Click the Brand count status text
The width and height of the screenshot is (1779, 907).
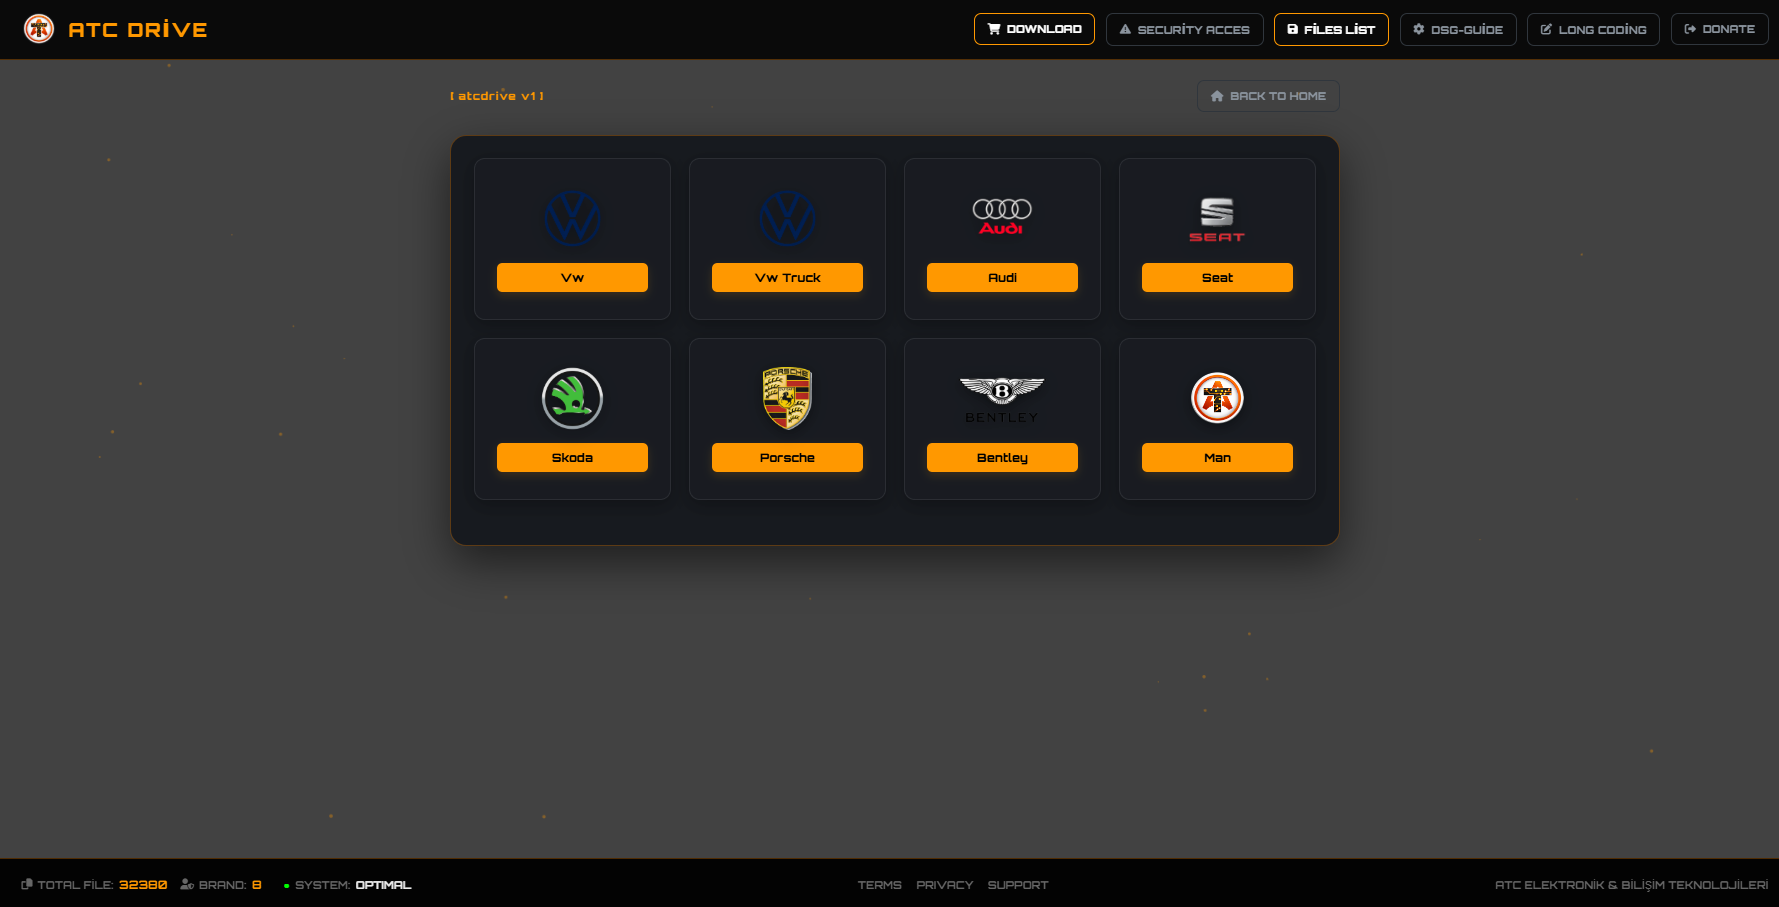pos(221,885)
